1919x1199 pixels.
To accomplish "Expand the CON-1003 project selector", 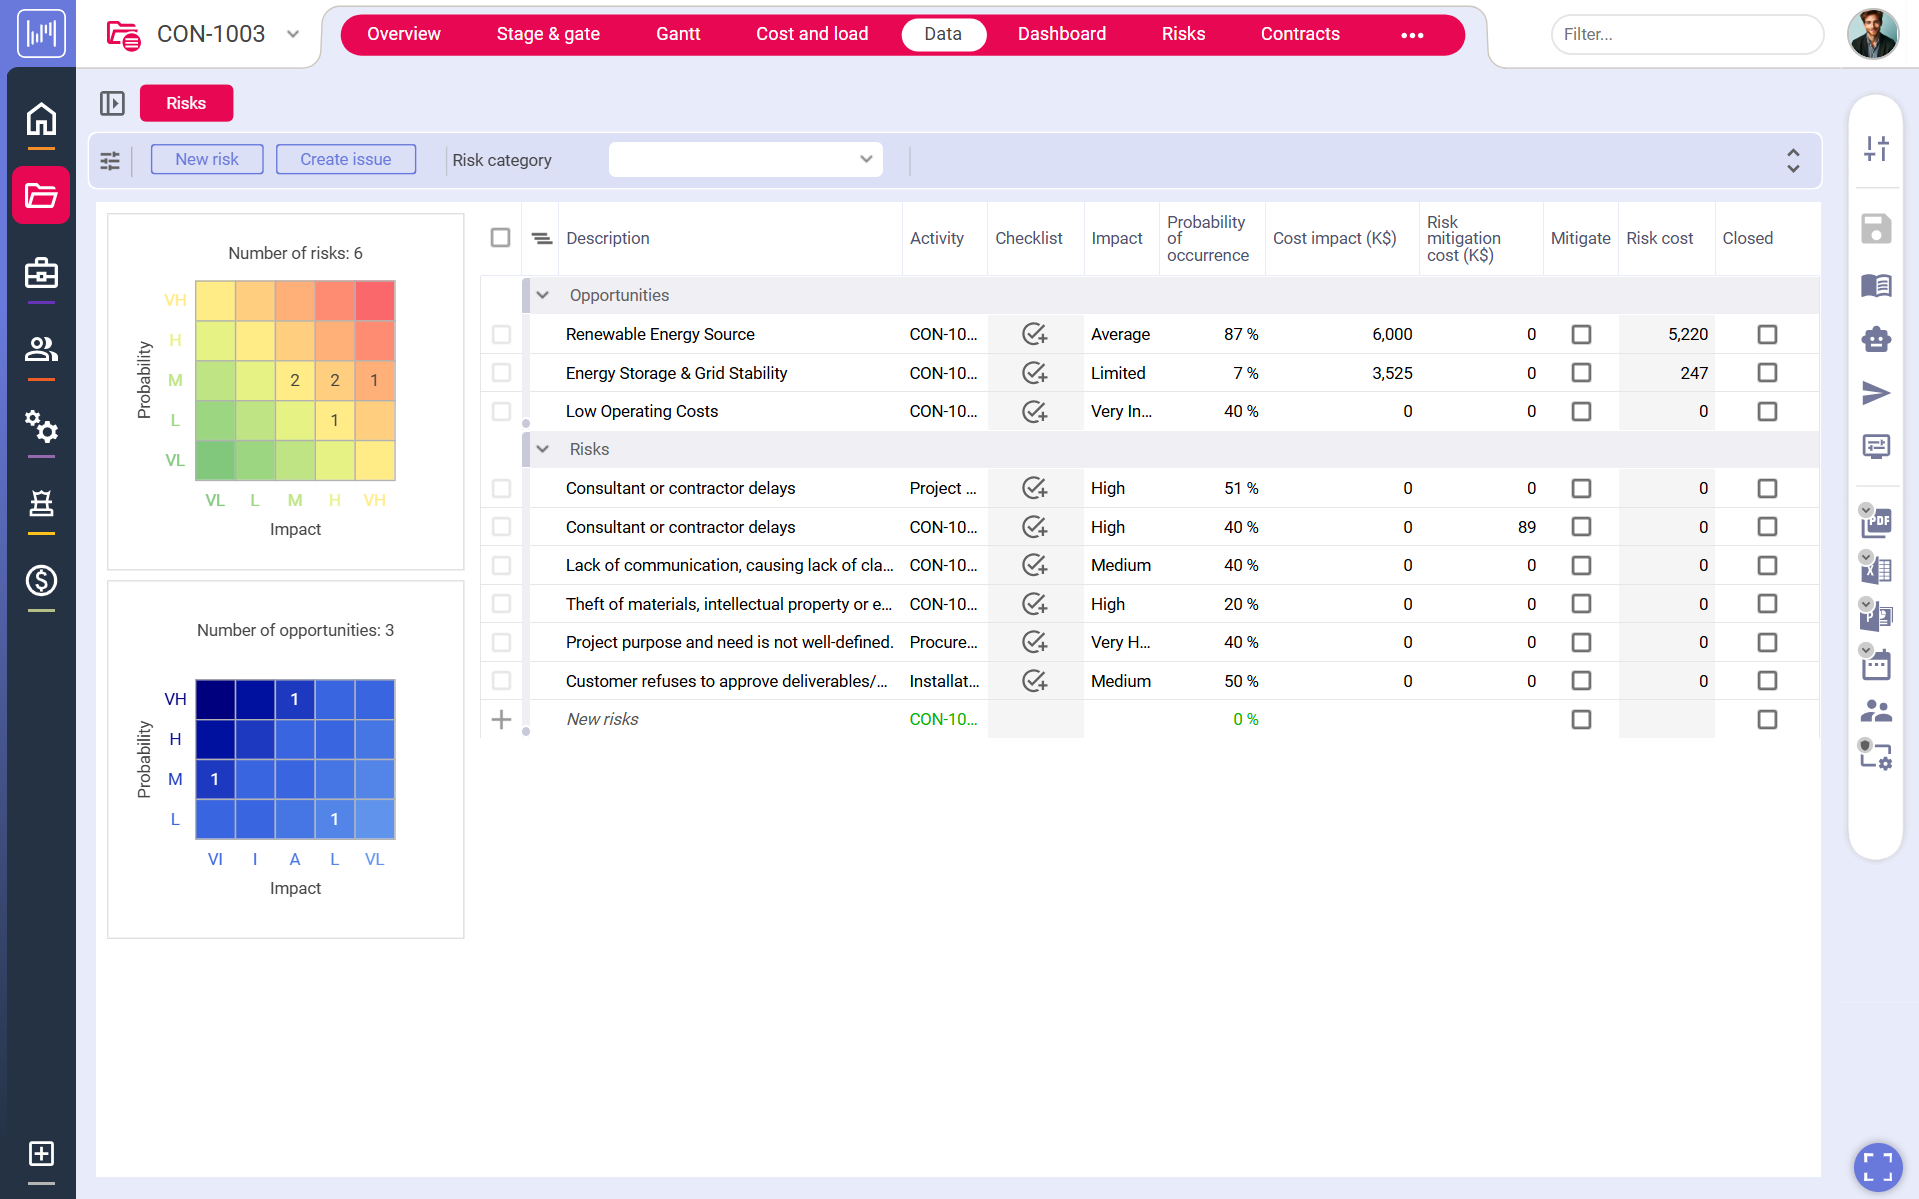I will 293,34.
